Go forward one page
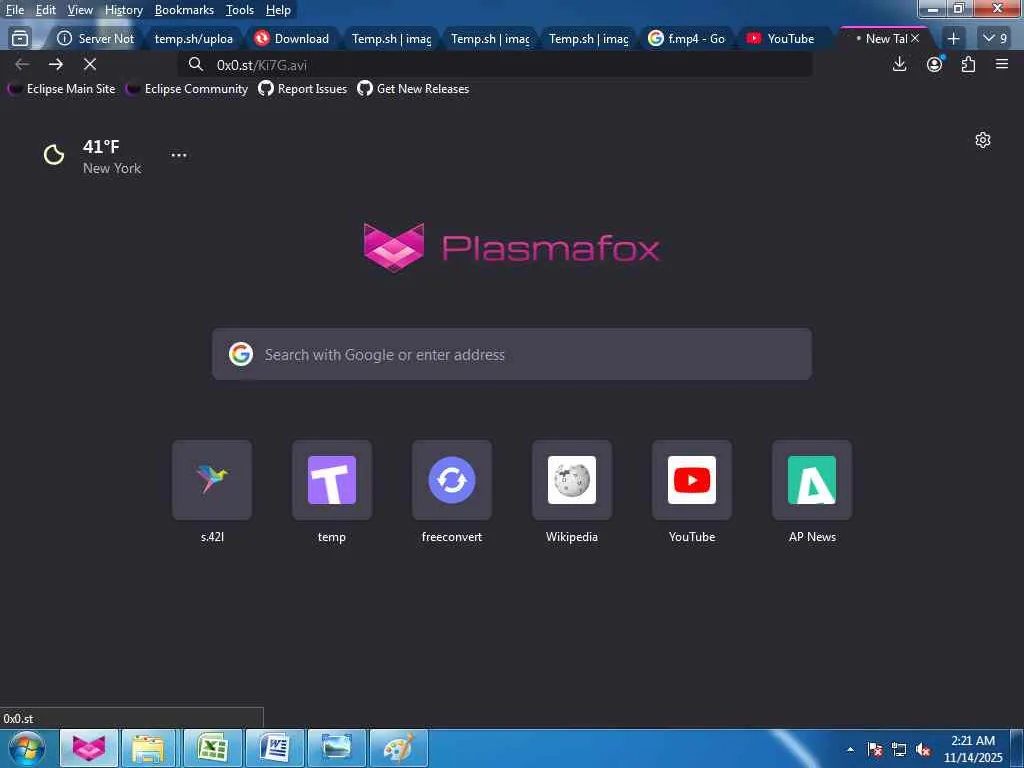1024x768 pixels. coord(56,64)
